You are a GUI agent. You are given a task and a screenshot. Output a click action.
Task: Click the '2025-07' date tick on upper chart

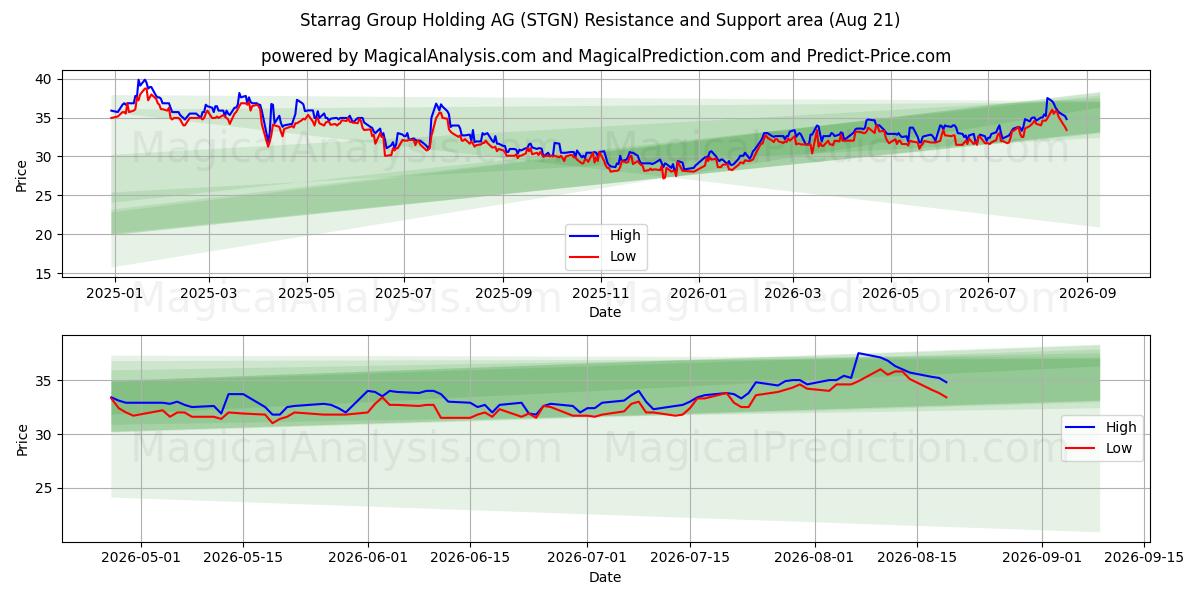point(404,293)
